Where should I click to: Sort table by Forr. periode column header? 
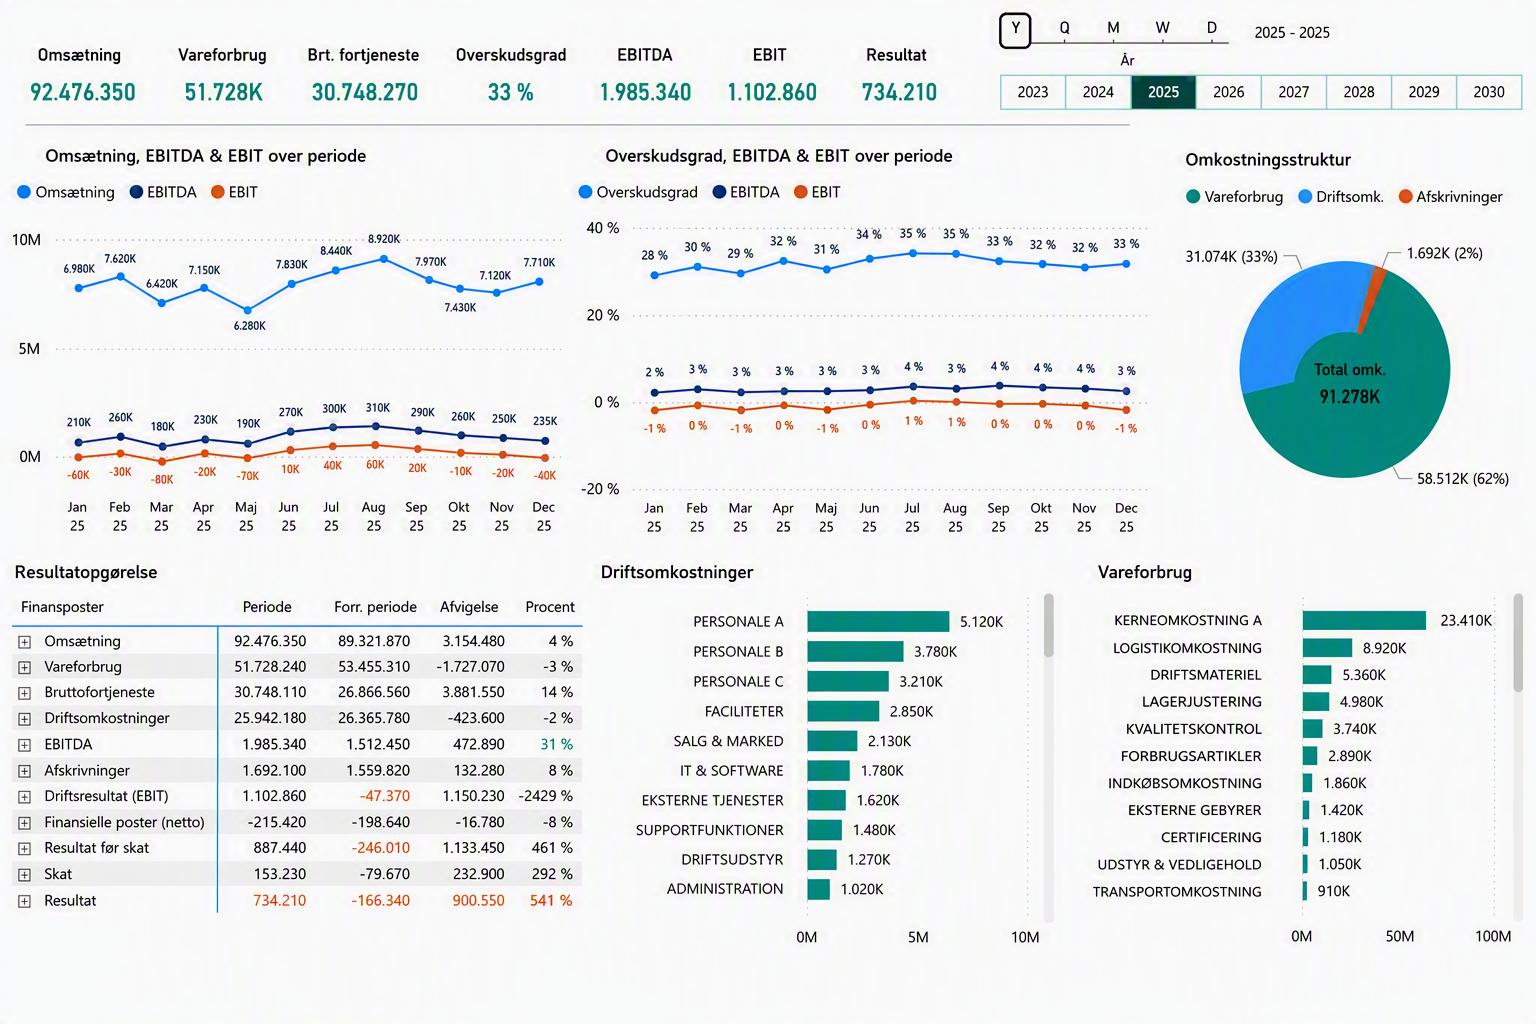(x=375, y=607)
